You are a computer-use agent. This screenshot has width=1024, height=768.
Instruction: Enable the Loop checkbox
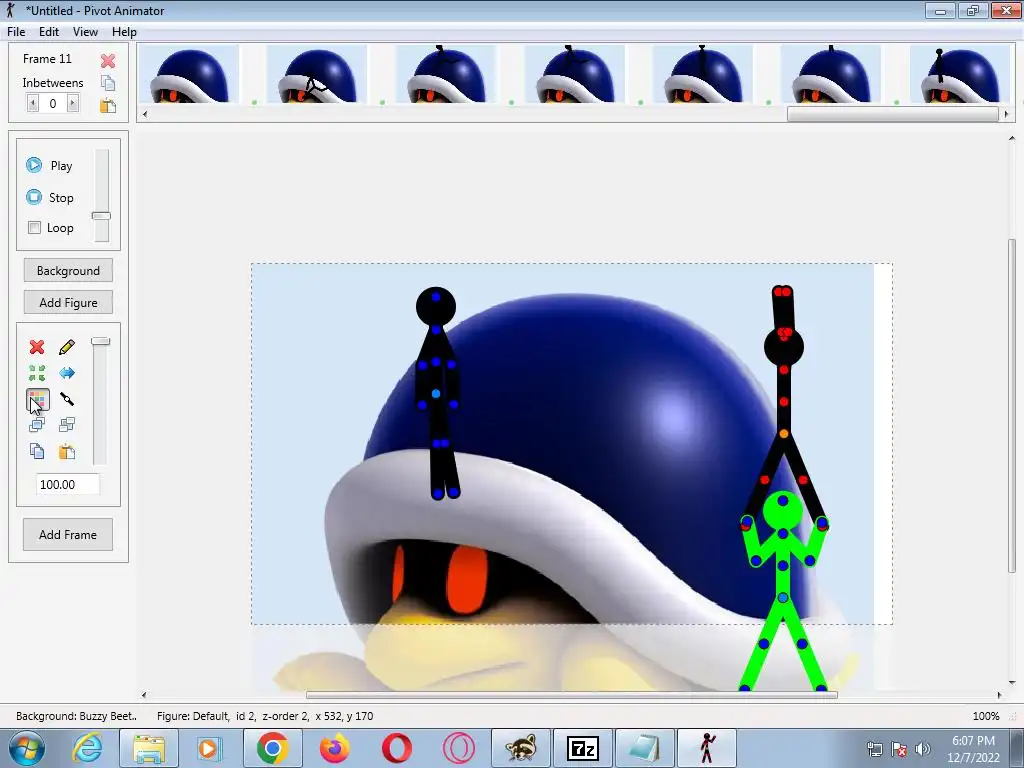coord(35,227)
